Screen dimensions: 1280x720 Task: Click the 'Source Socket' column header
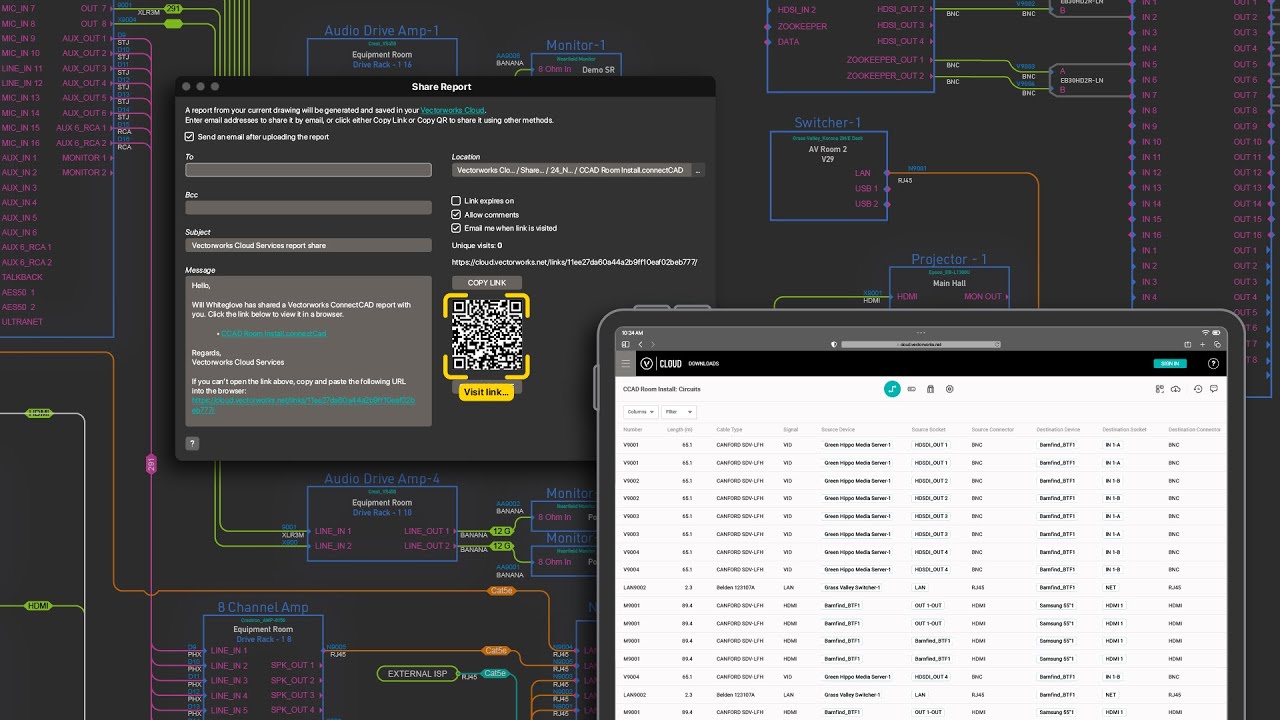tap(928, 429)
